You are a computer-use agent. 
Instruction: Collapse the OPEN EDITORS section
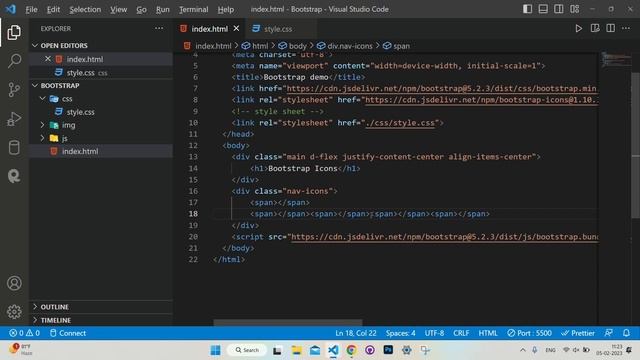[x=35, y=45]
